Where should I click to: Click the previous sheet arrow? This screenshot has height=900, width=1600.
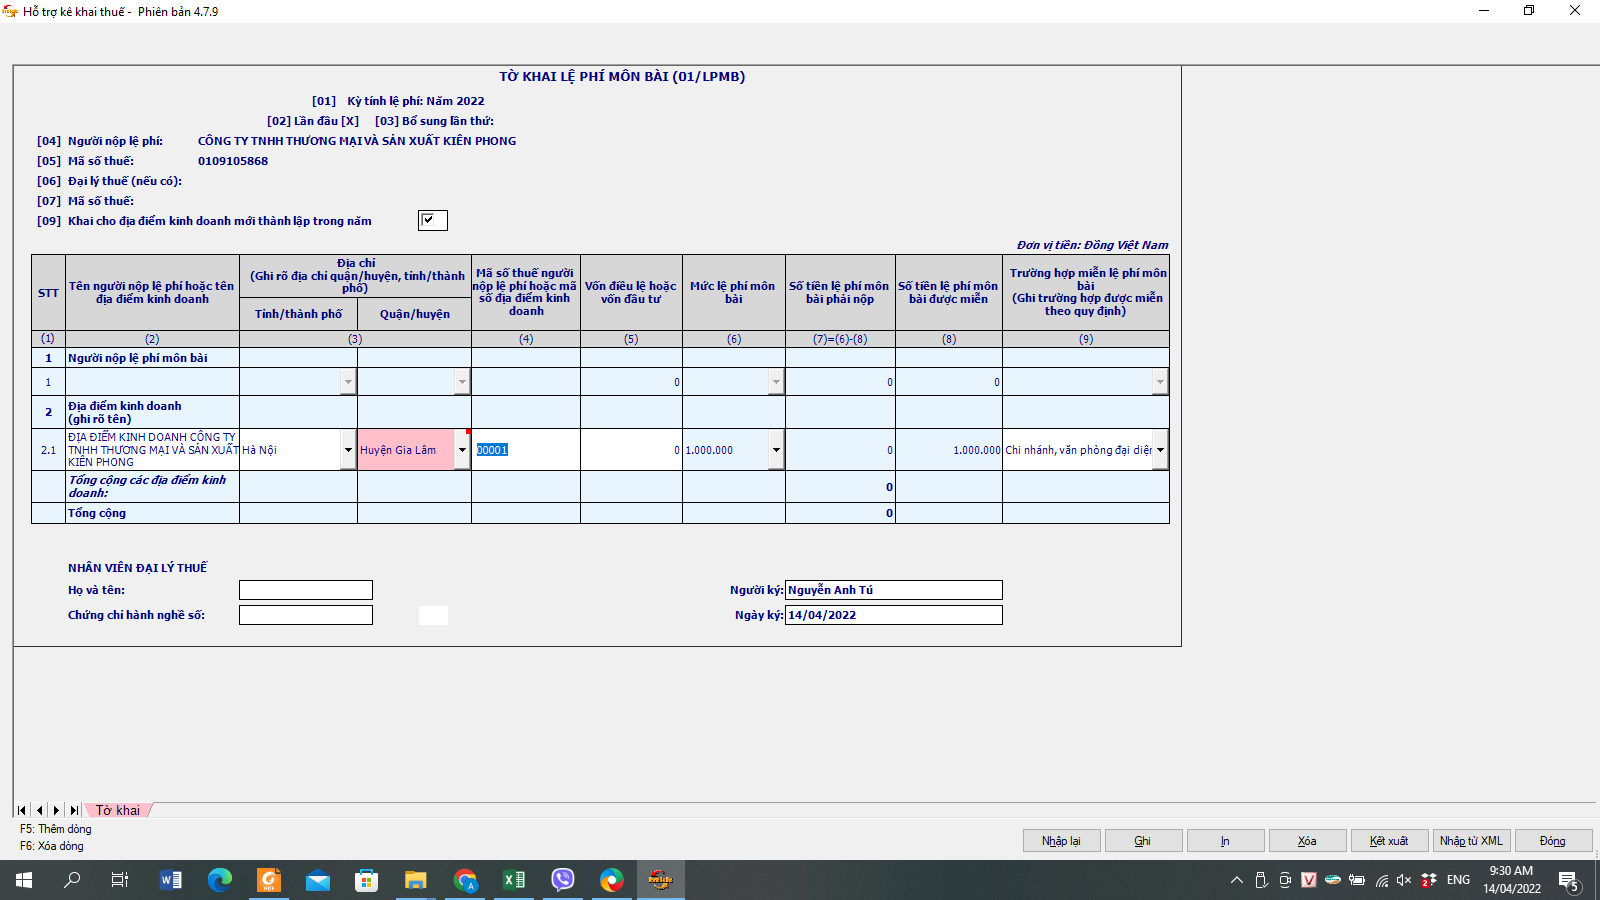(39, 810)
